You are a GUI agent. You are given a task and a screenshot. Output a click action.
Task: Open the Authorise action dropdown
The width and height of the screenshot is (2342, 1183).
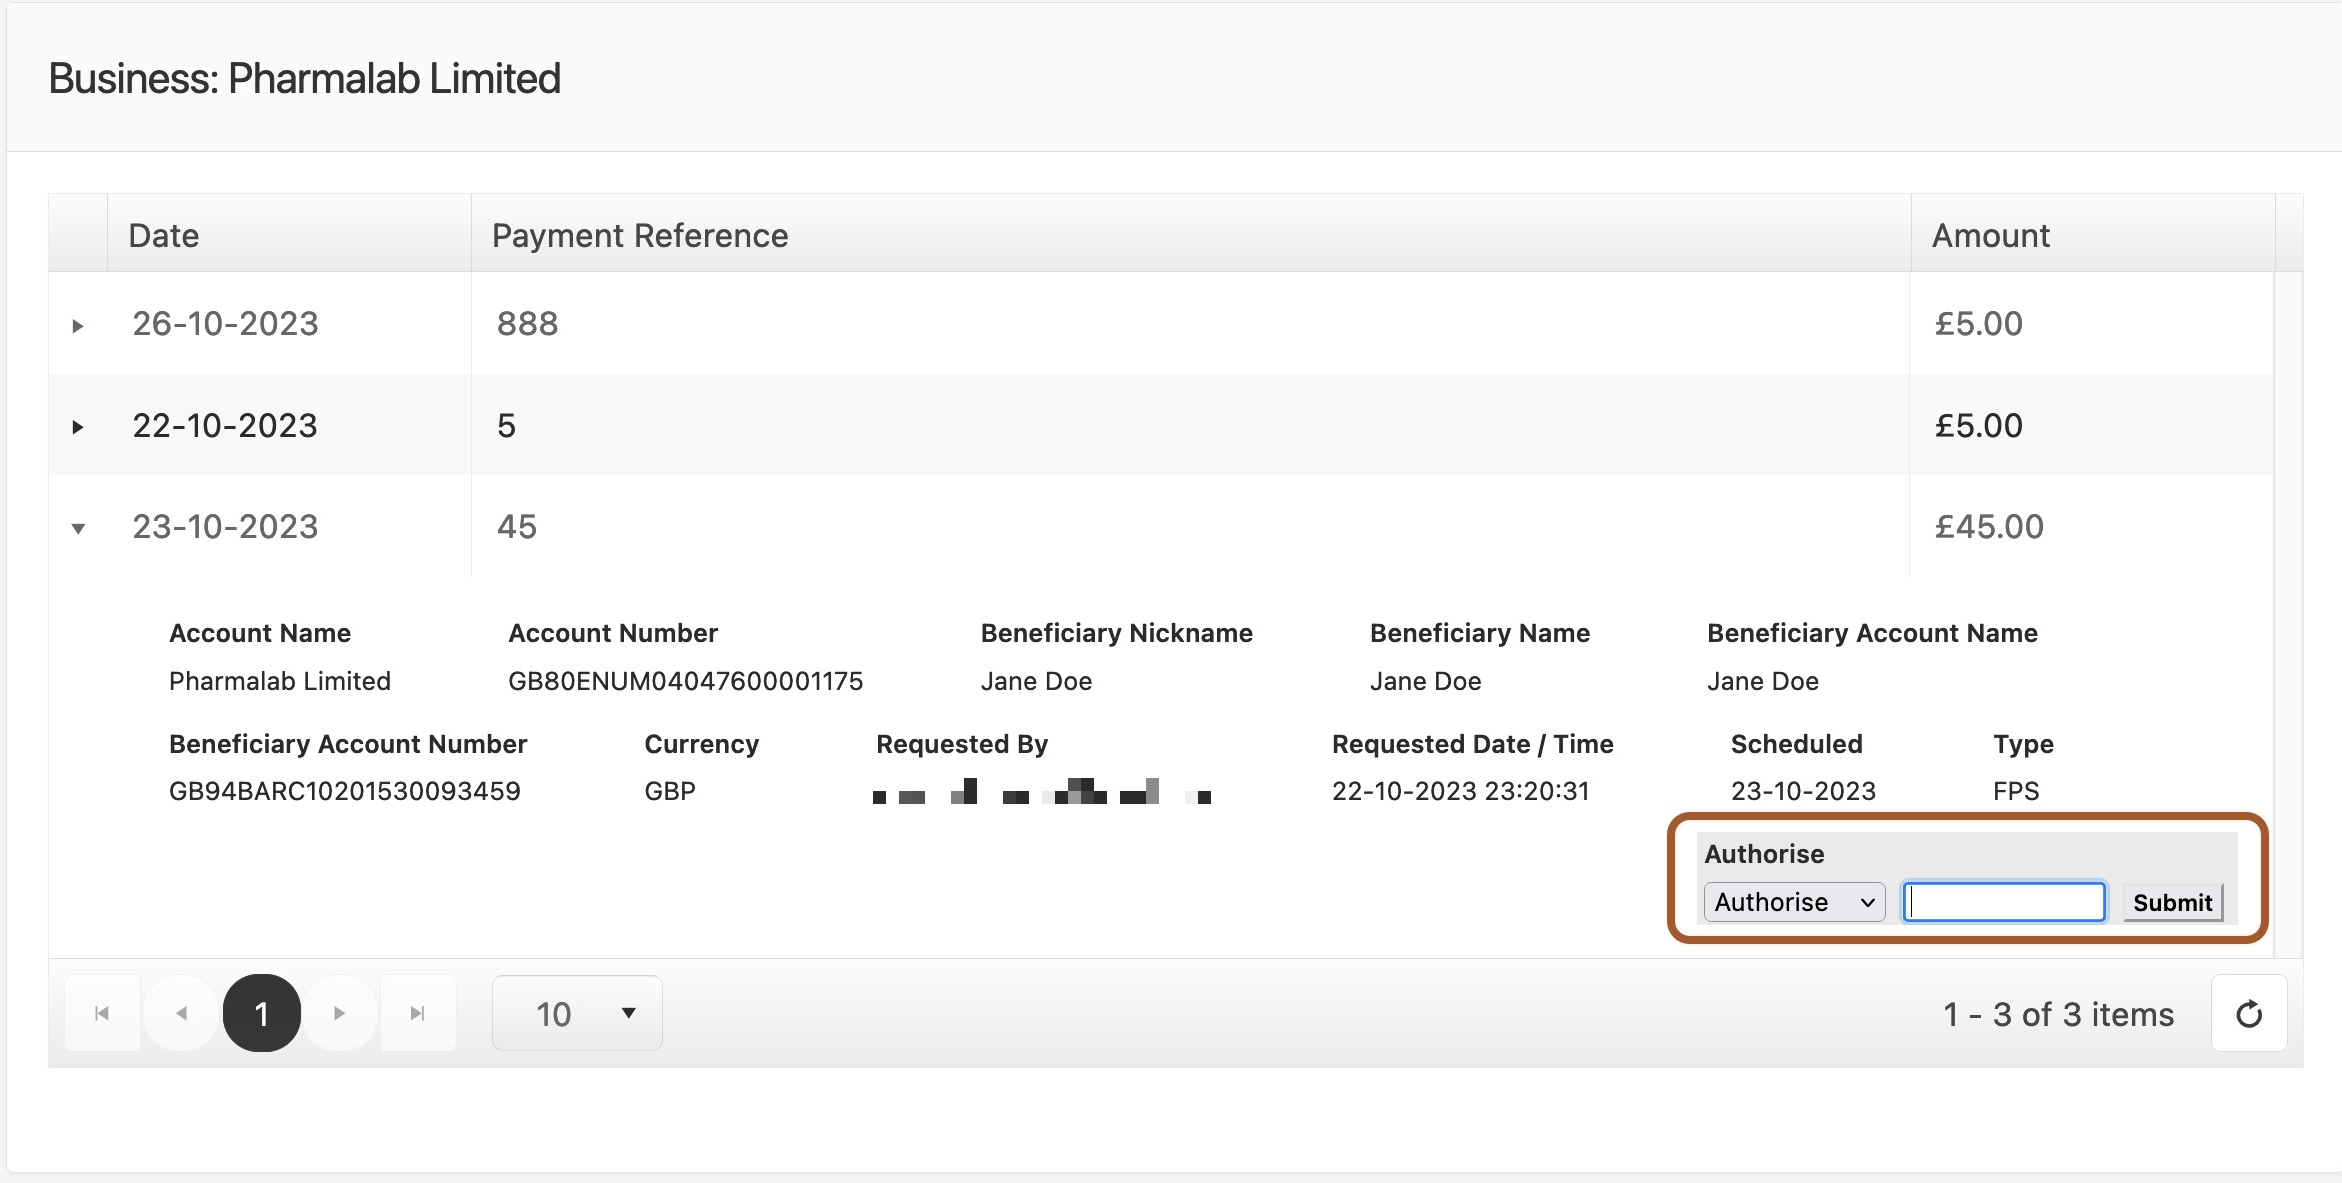(1794, 902)
